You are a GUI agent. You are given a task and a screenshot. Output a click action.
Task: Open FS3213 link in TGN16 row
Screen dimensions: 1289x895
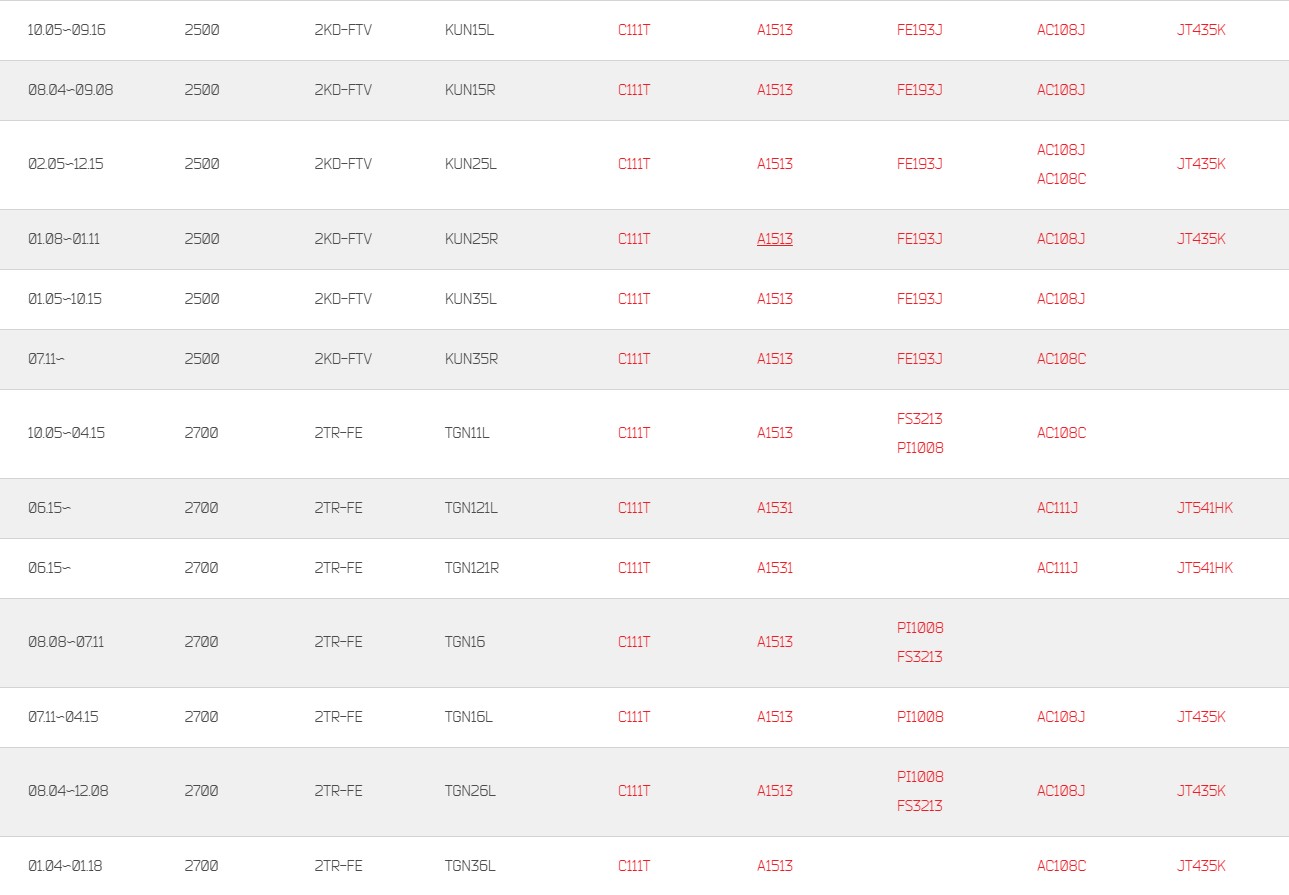pos(920,657)
